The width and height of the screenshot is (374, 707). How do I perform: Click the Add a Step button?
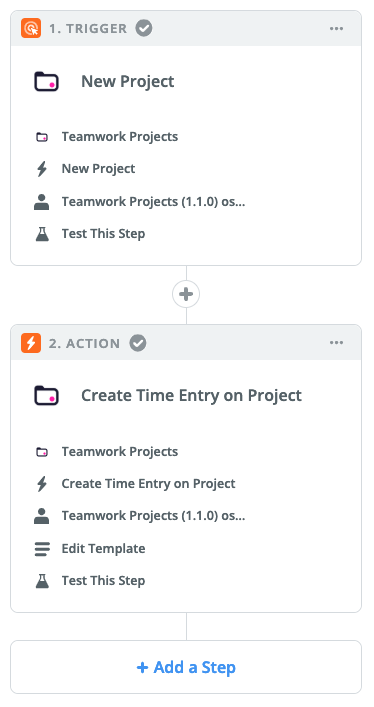pos(186,667)
